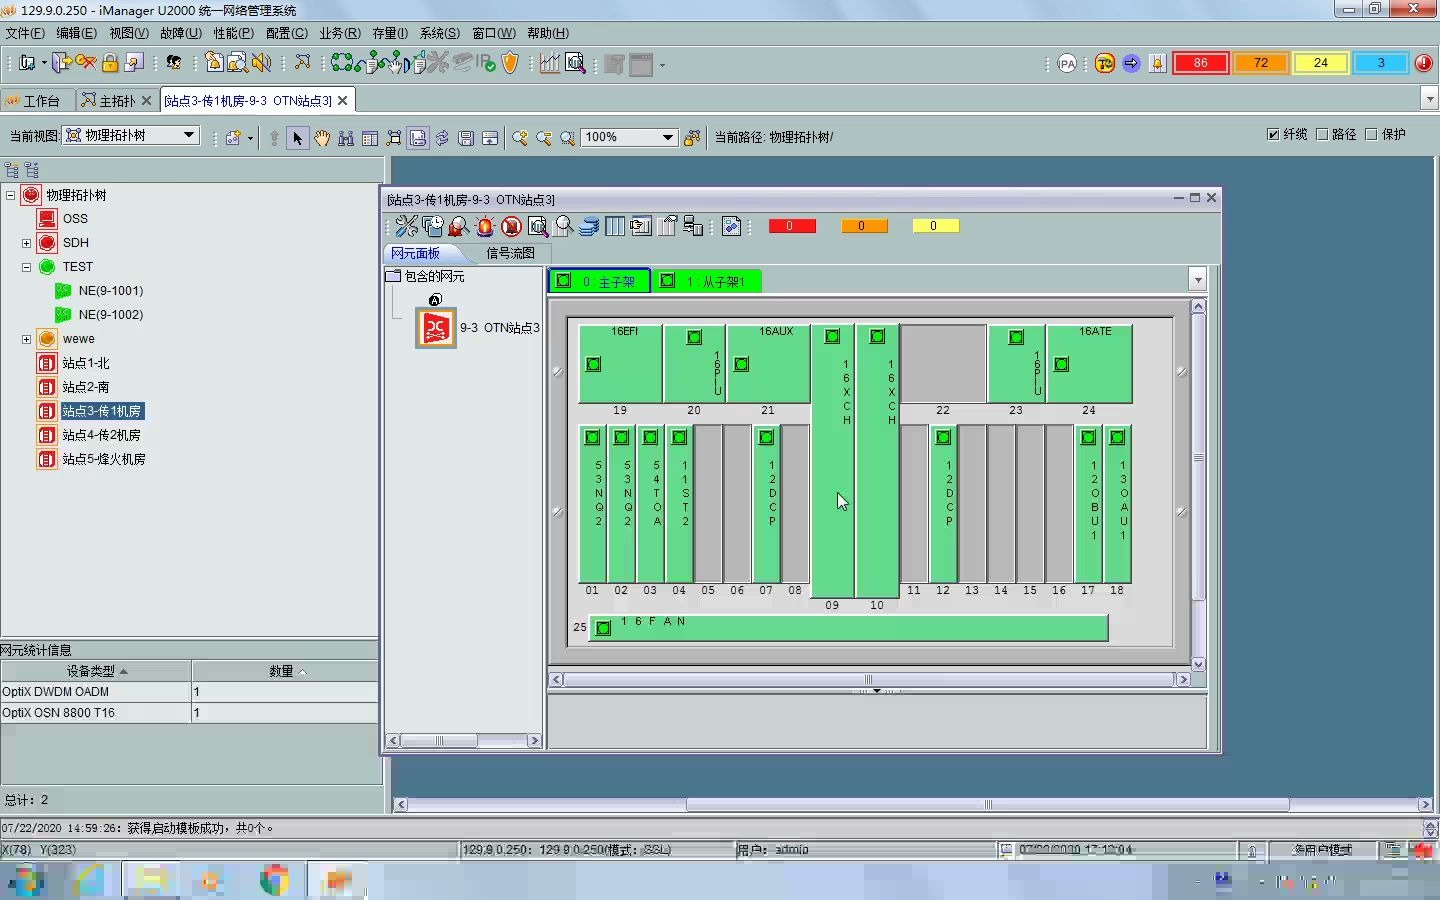Click the database stack icon in NE window
The height and width of the screenshot is (900, 1440).
[x=589, y=226]
